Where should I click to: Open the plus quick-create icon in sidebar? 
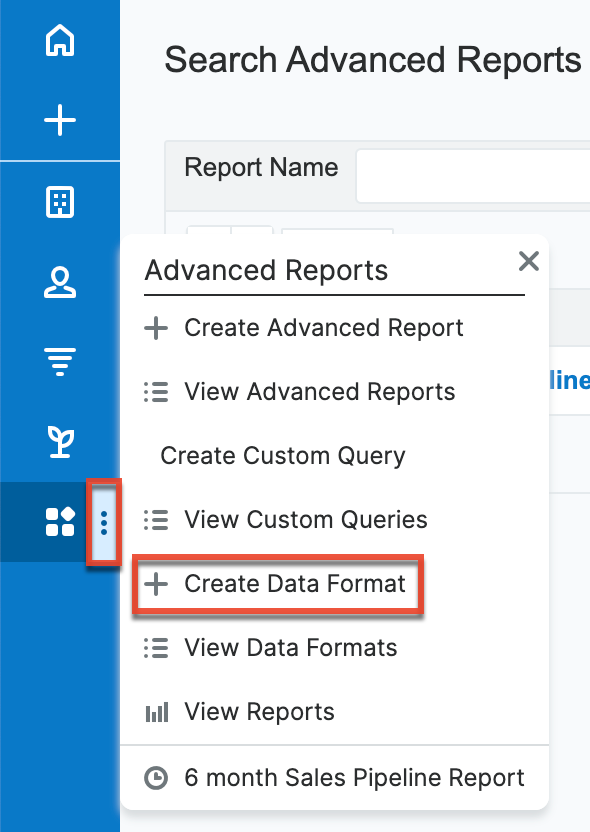tap(60, 119)
